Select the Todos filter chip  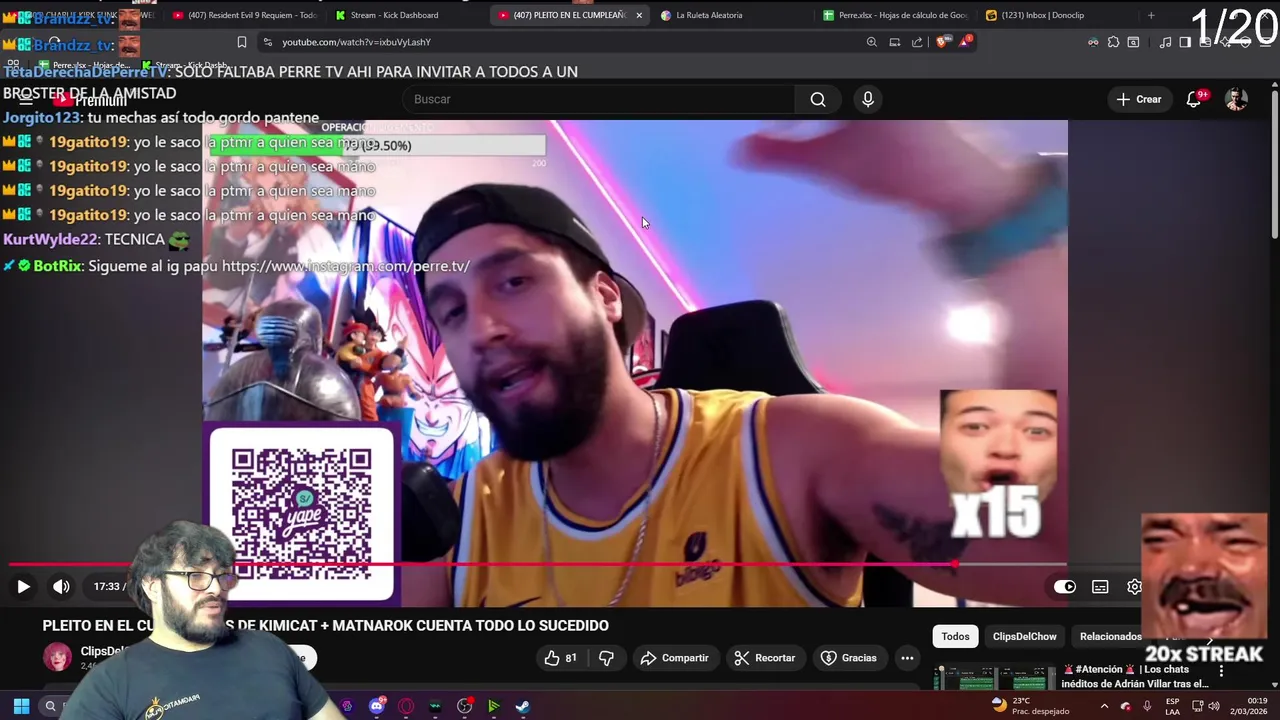pos(955,636)
